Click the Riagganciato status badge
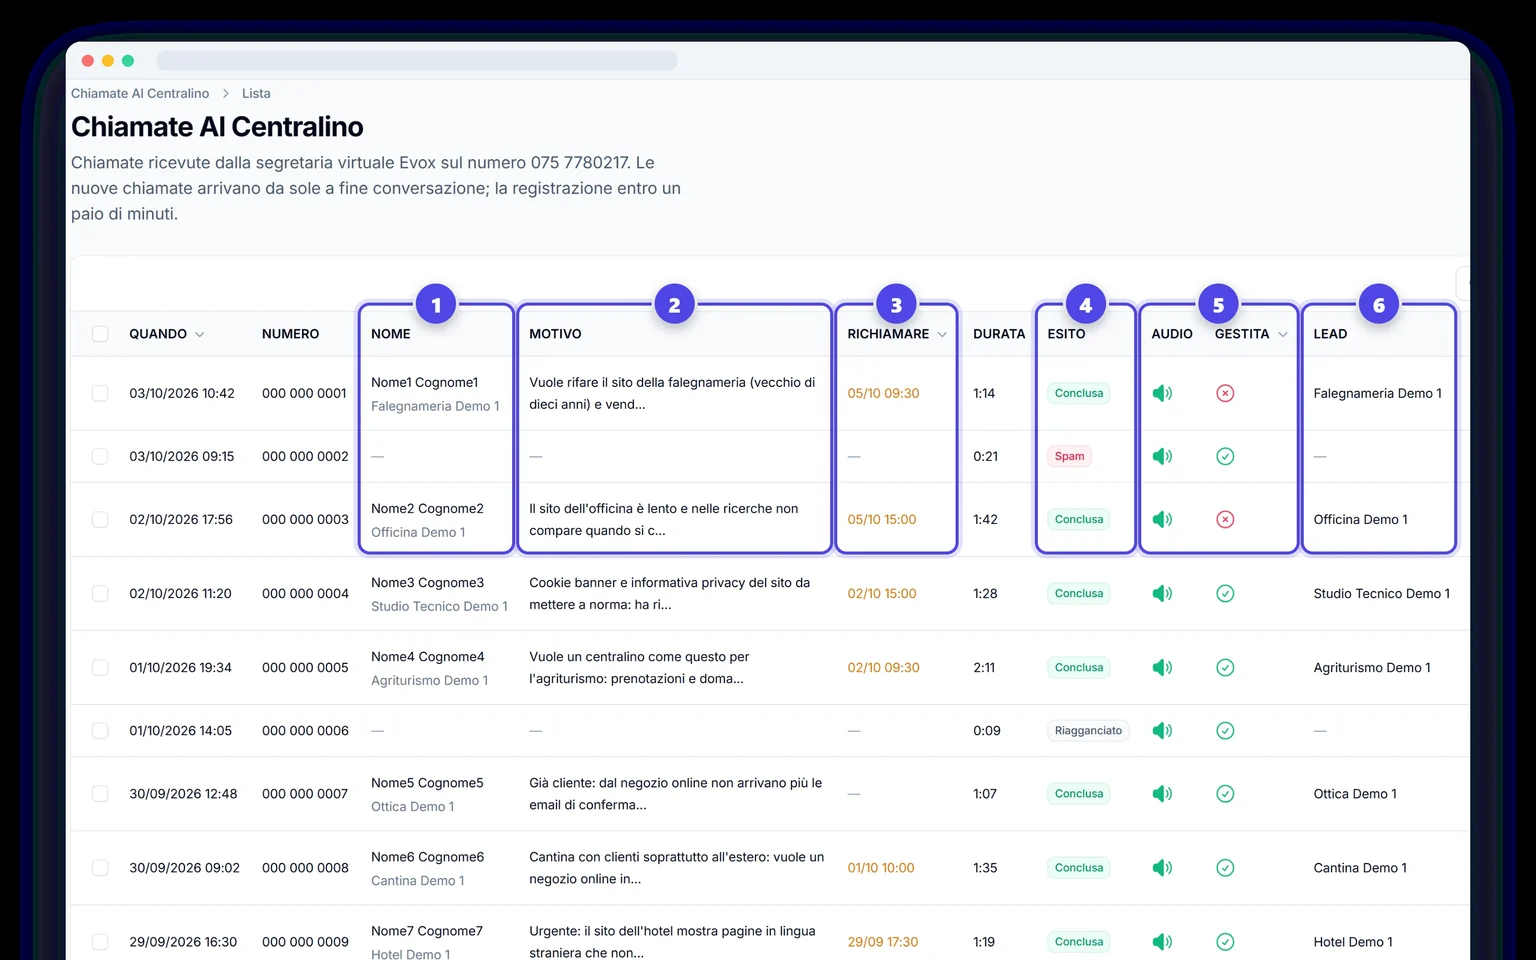This screenshot has width=1536, height=960. 1088,730
